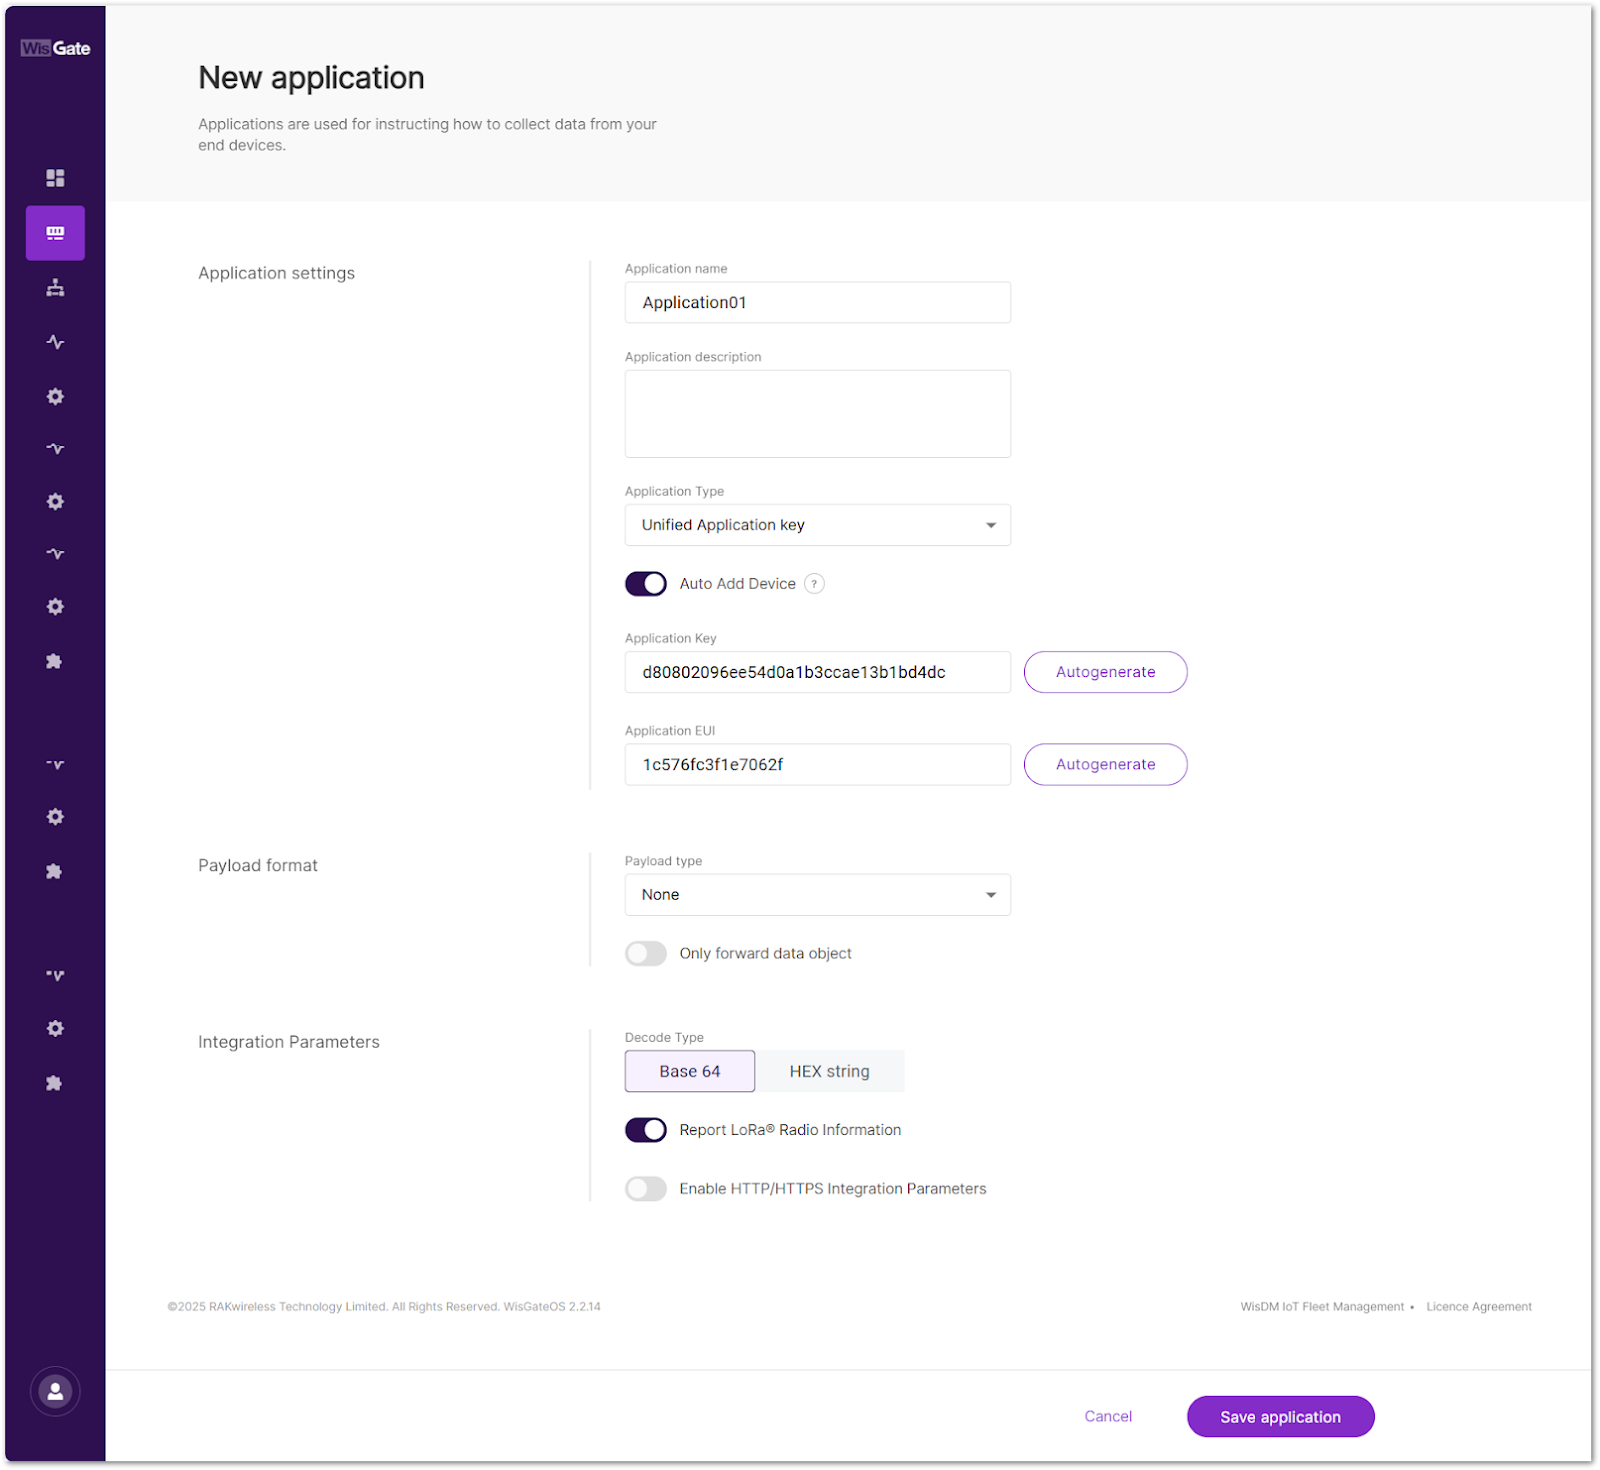Viewport: 1600px width, 1470px height.
Task: Click the zigzag activity icon below network icon
Action: pos(55,342)
